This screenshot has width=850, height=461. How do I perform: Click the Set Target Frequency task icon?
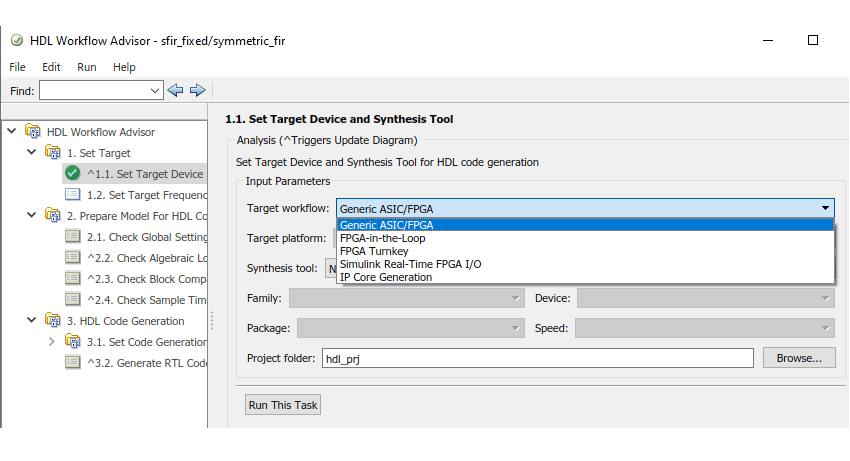pos(72,195)
